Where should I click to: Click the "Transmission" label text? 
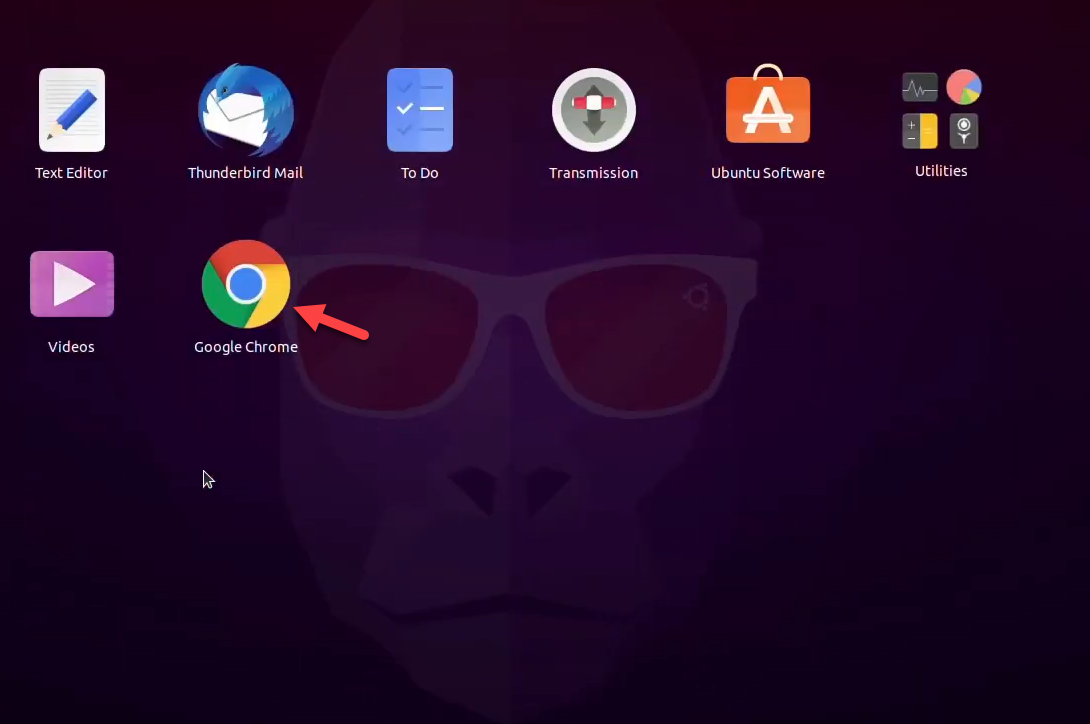pos(593,173)
